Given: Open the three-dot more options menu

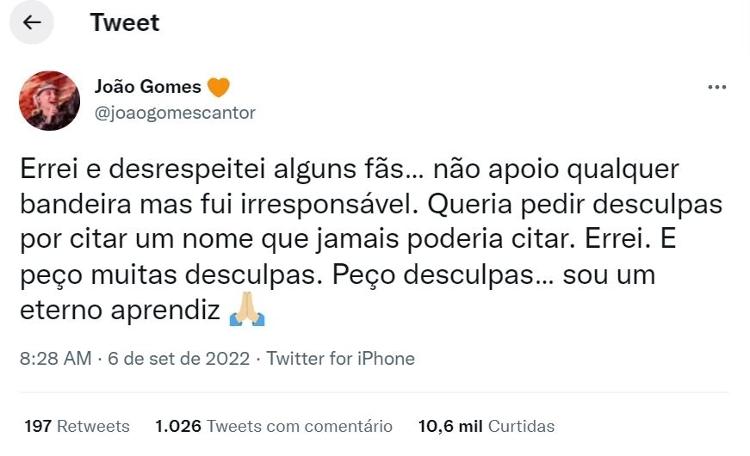Looking at the screenshot, I should [717, 87].
